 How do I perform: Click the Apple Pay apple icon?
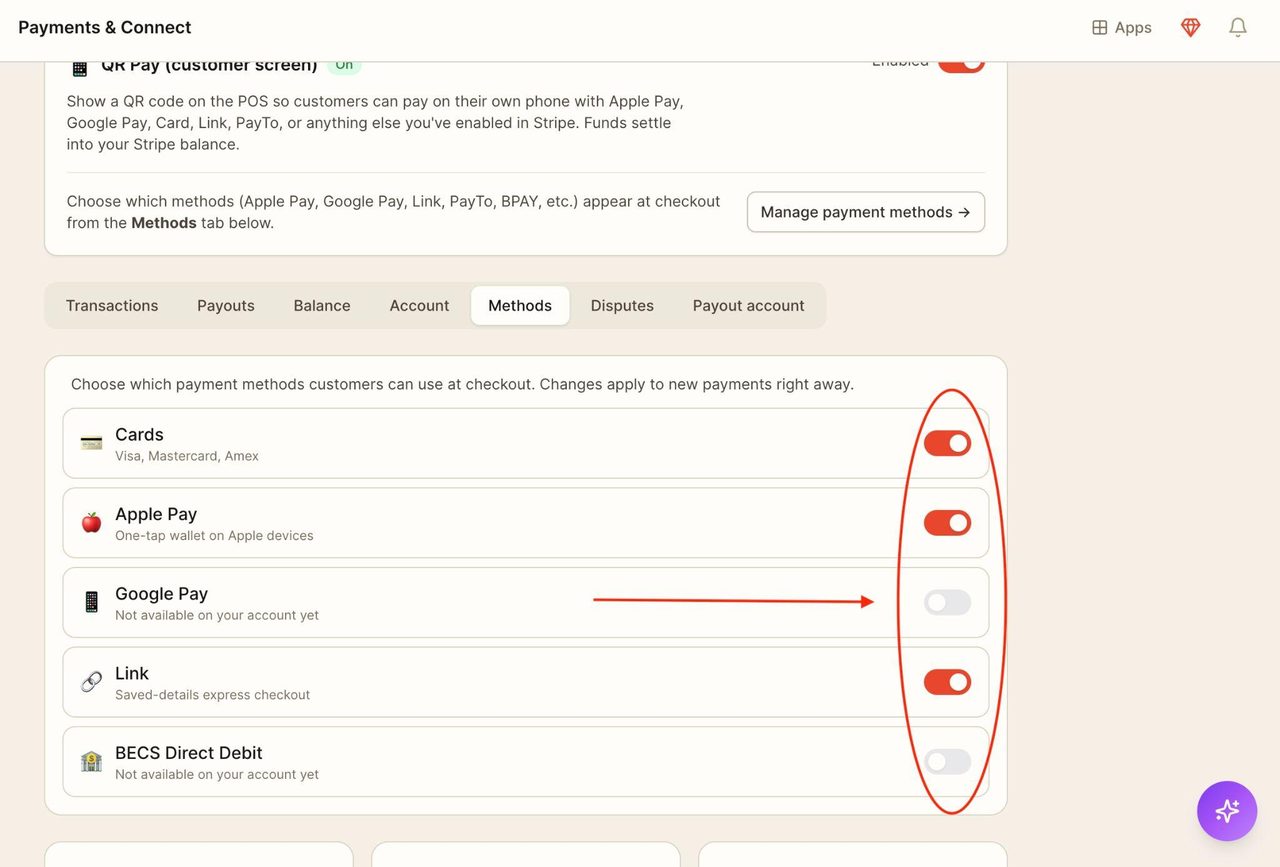[91, 523]
